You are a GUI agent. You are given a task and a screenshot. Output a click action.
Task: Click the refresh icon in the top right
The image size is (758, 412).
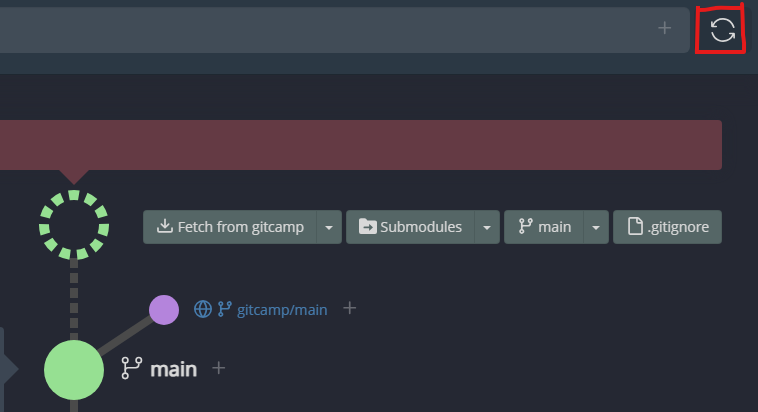pos(722,29)
